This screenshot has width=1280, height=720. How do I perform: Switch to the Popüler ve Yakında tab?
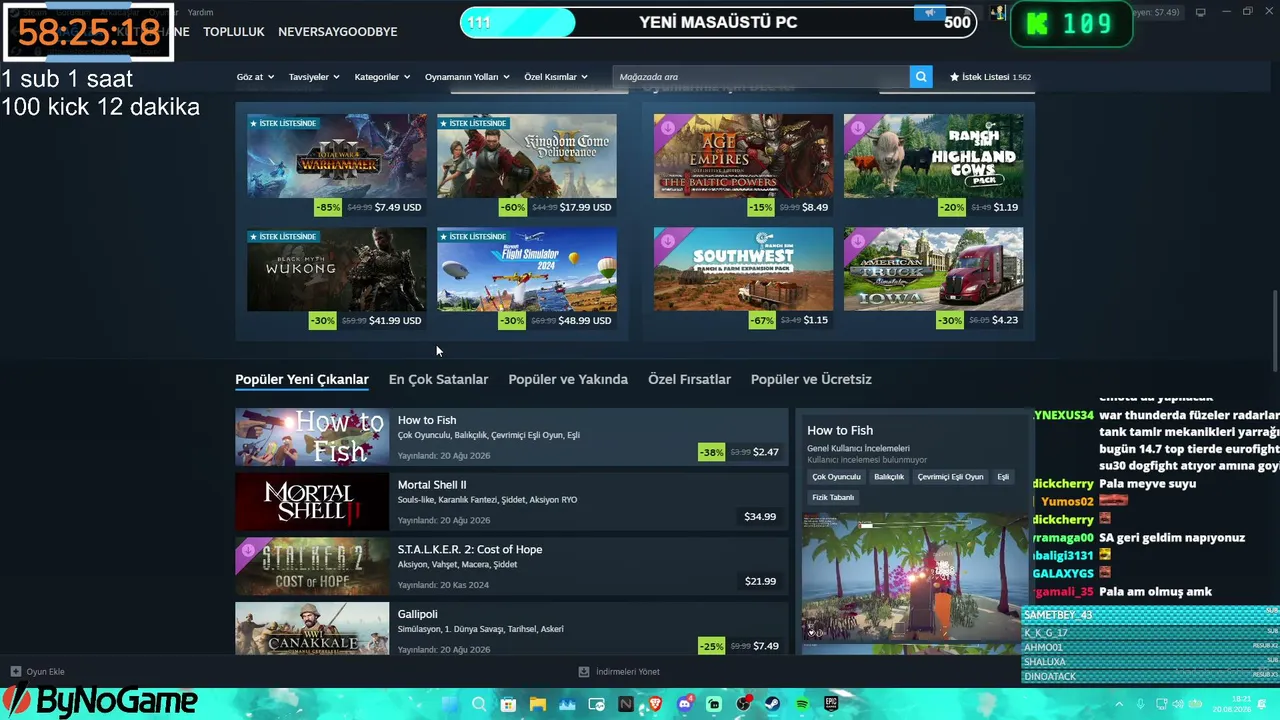pyautogui.click(x=568, y=379)
